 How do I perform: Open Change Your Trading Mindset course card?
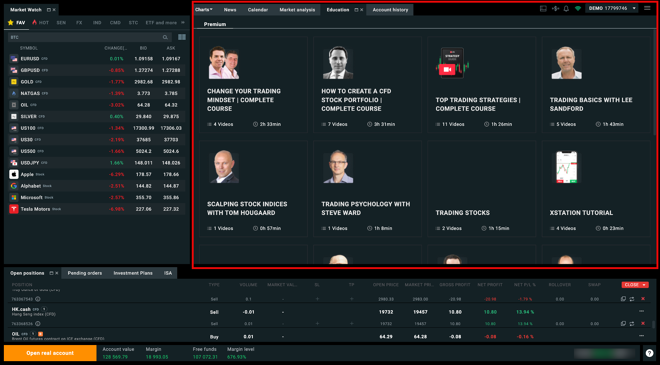click(x=253, y=85)
